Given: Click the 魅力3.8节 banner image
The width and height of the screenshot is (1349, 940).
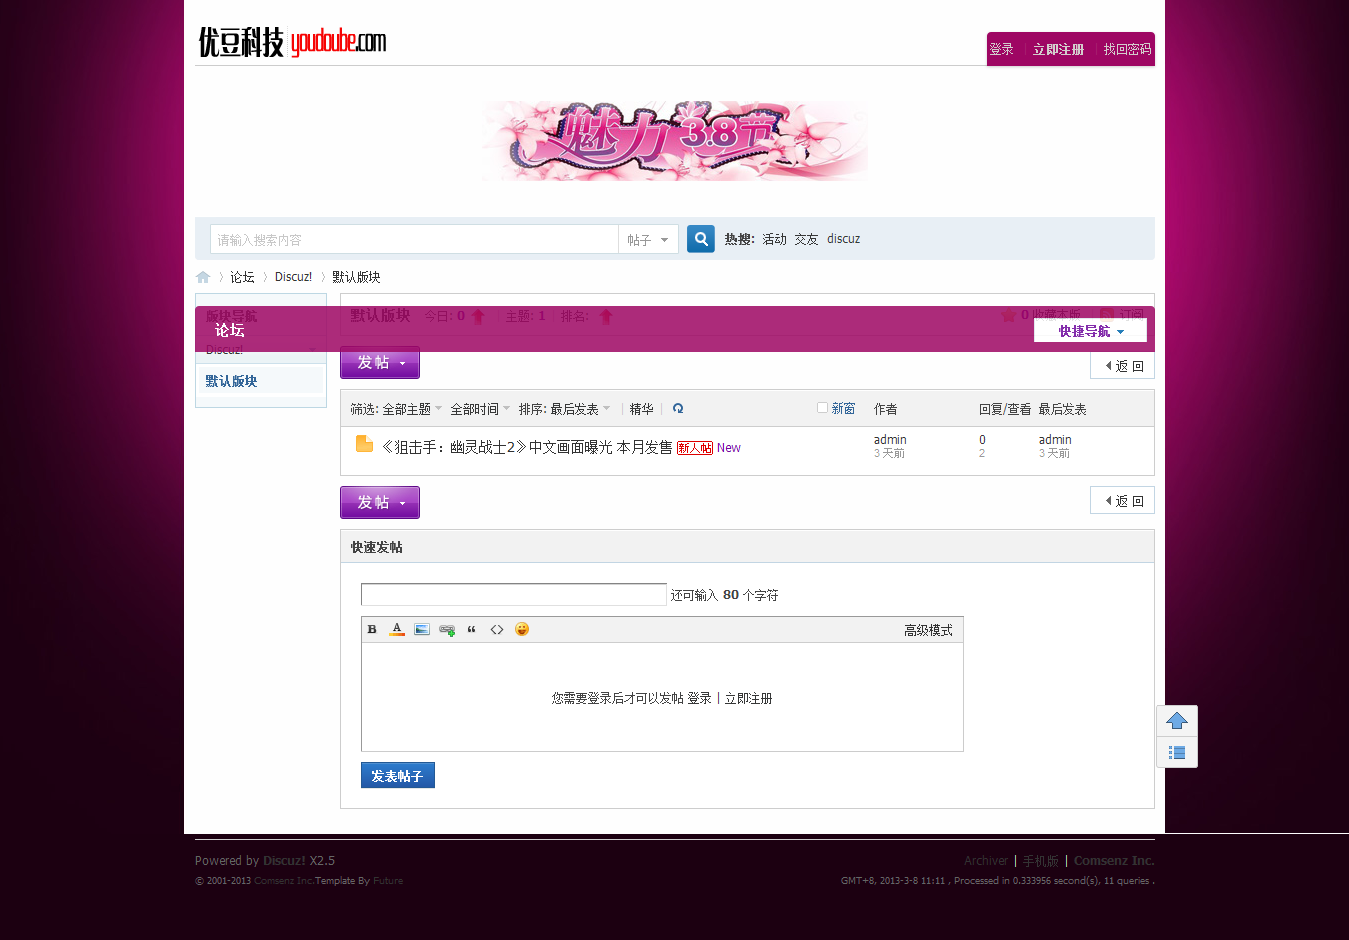Looking at the screenshot, I should click(x=675, y=140).
